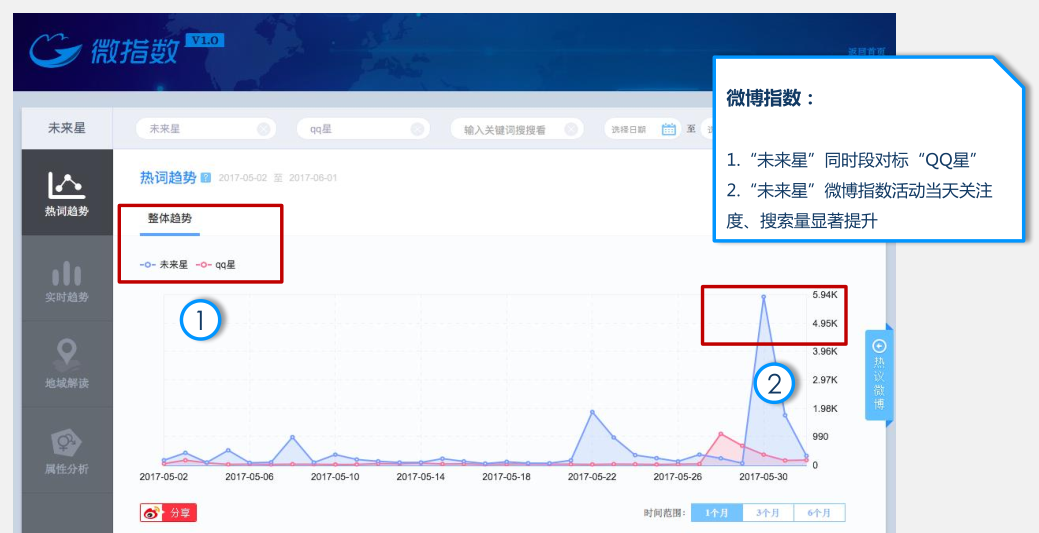Open the 属性分析 sidebar section
Image resolution: width=1039 pixels, height=533 pixels.
(x=67, y=450)
